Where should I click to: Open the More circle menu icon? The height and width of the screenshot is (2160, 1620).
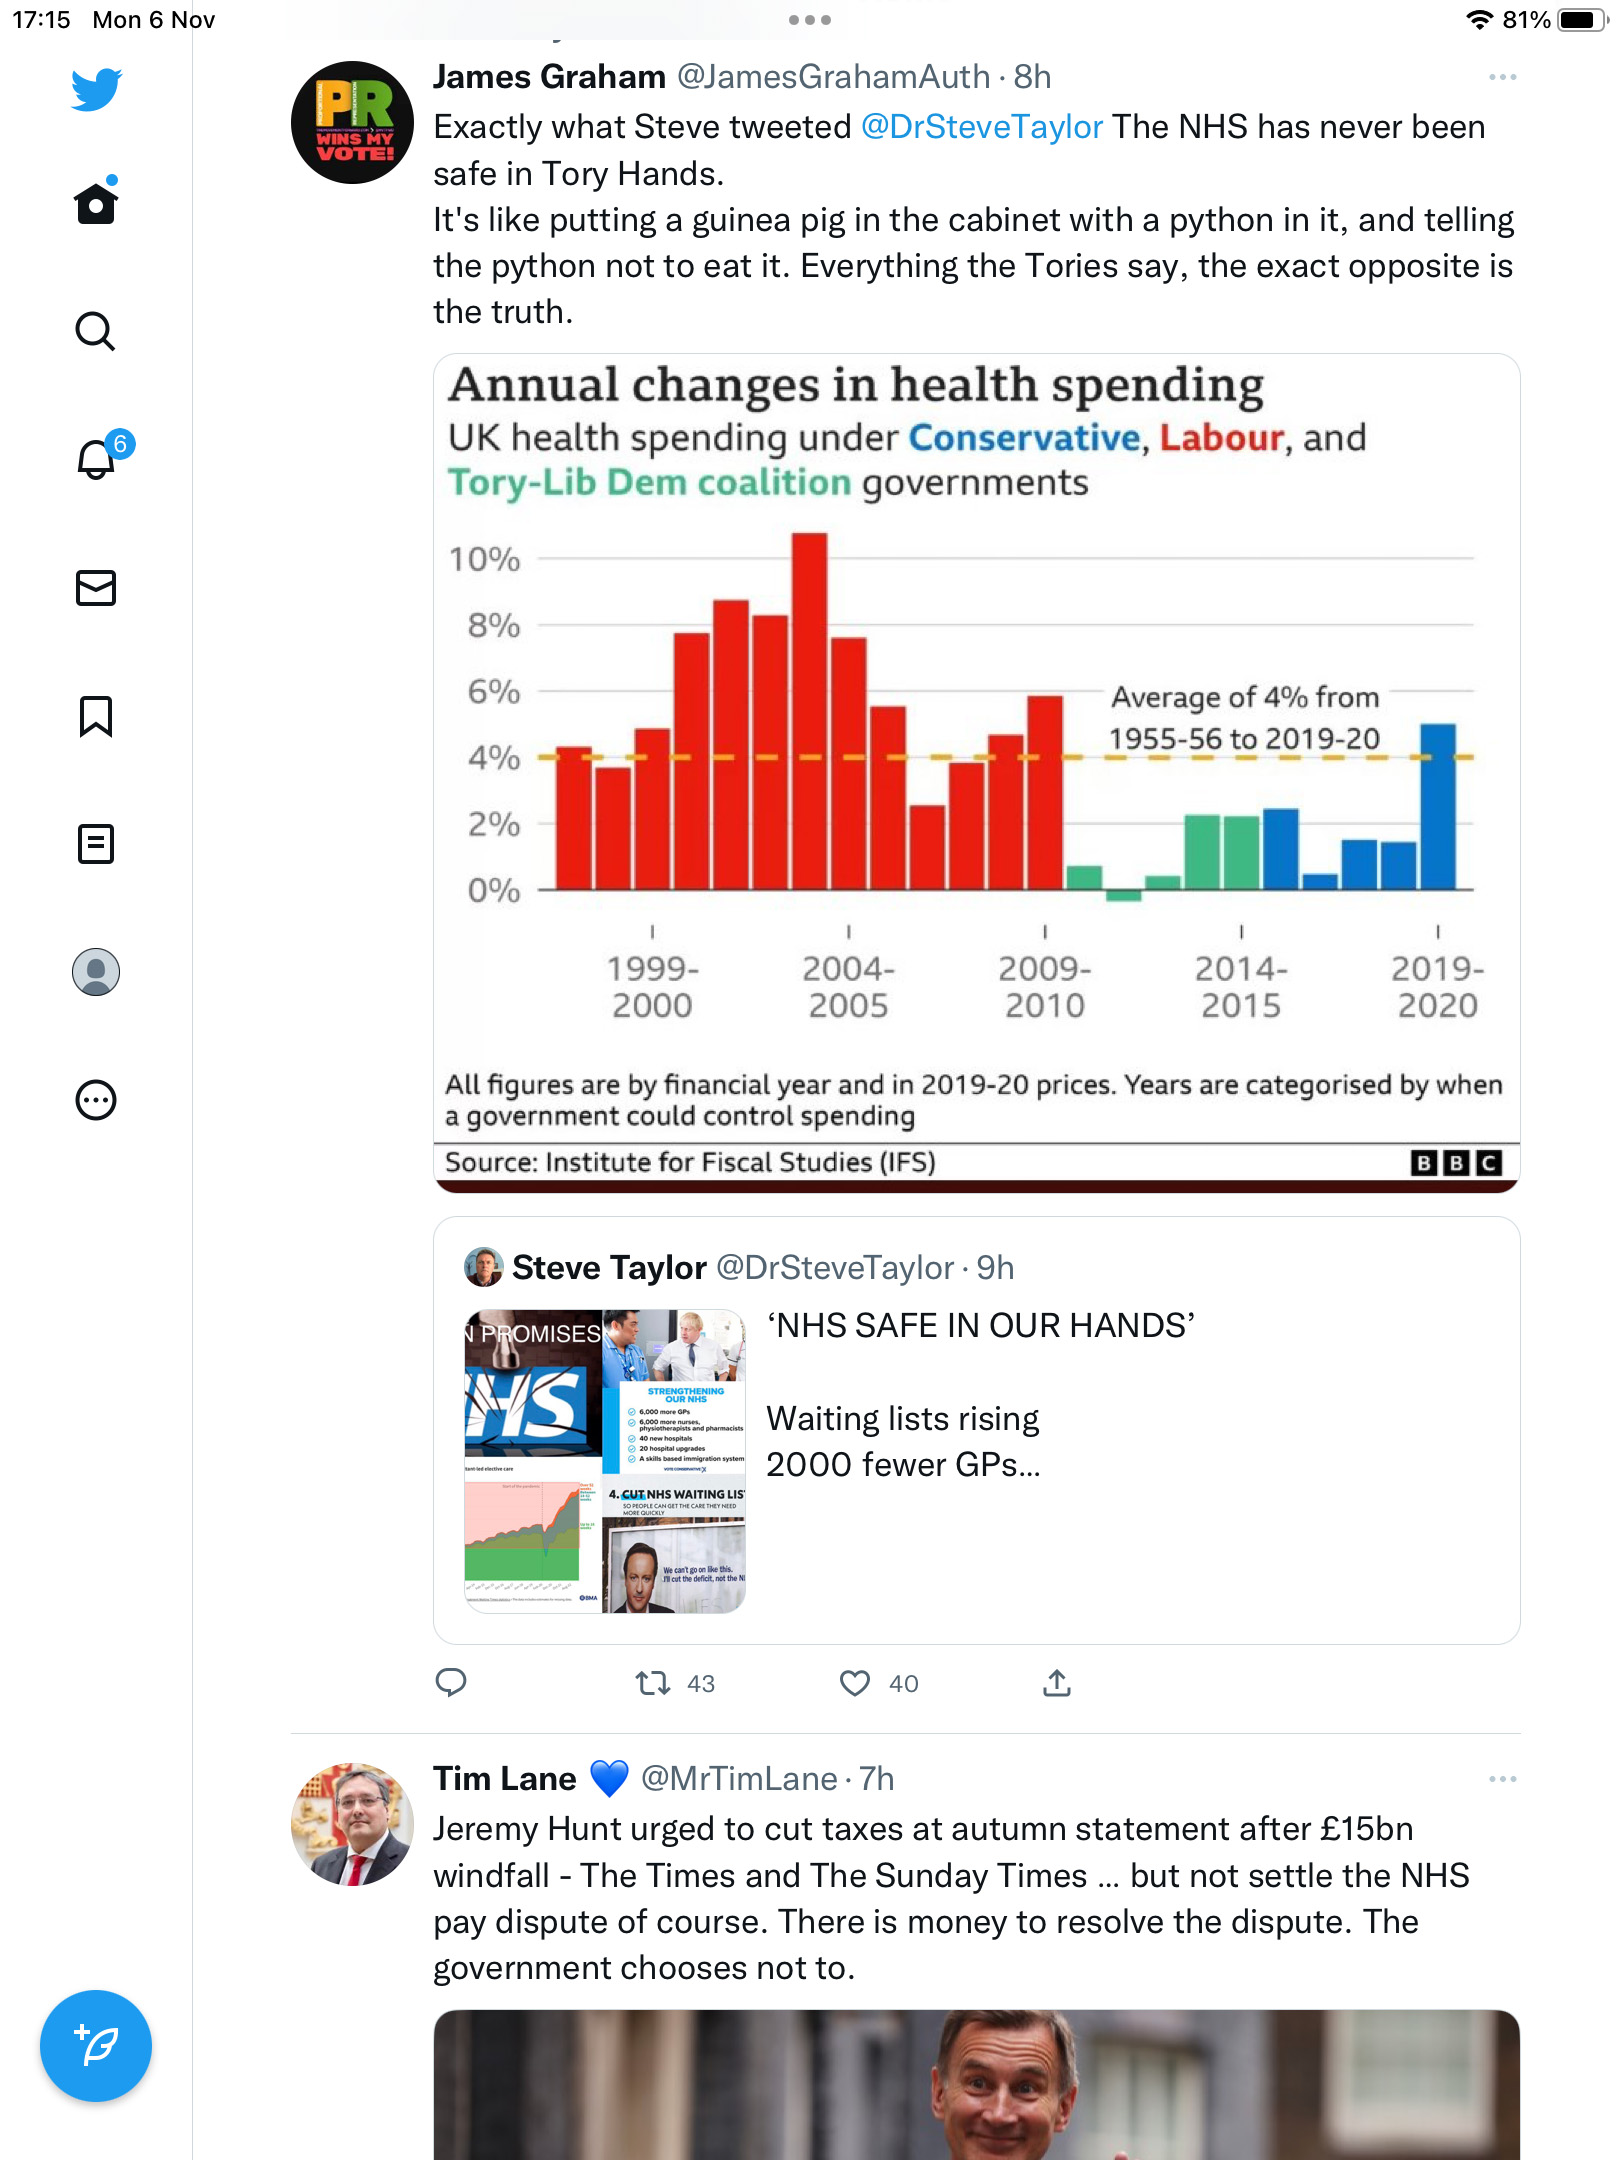tap(96, 1100)
